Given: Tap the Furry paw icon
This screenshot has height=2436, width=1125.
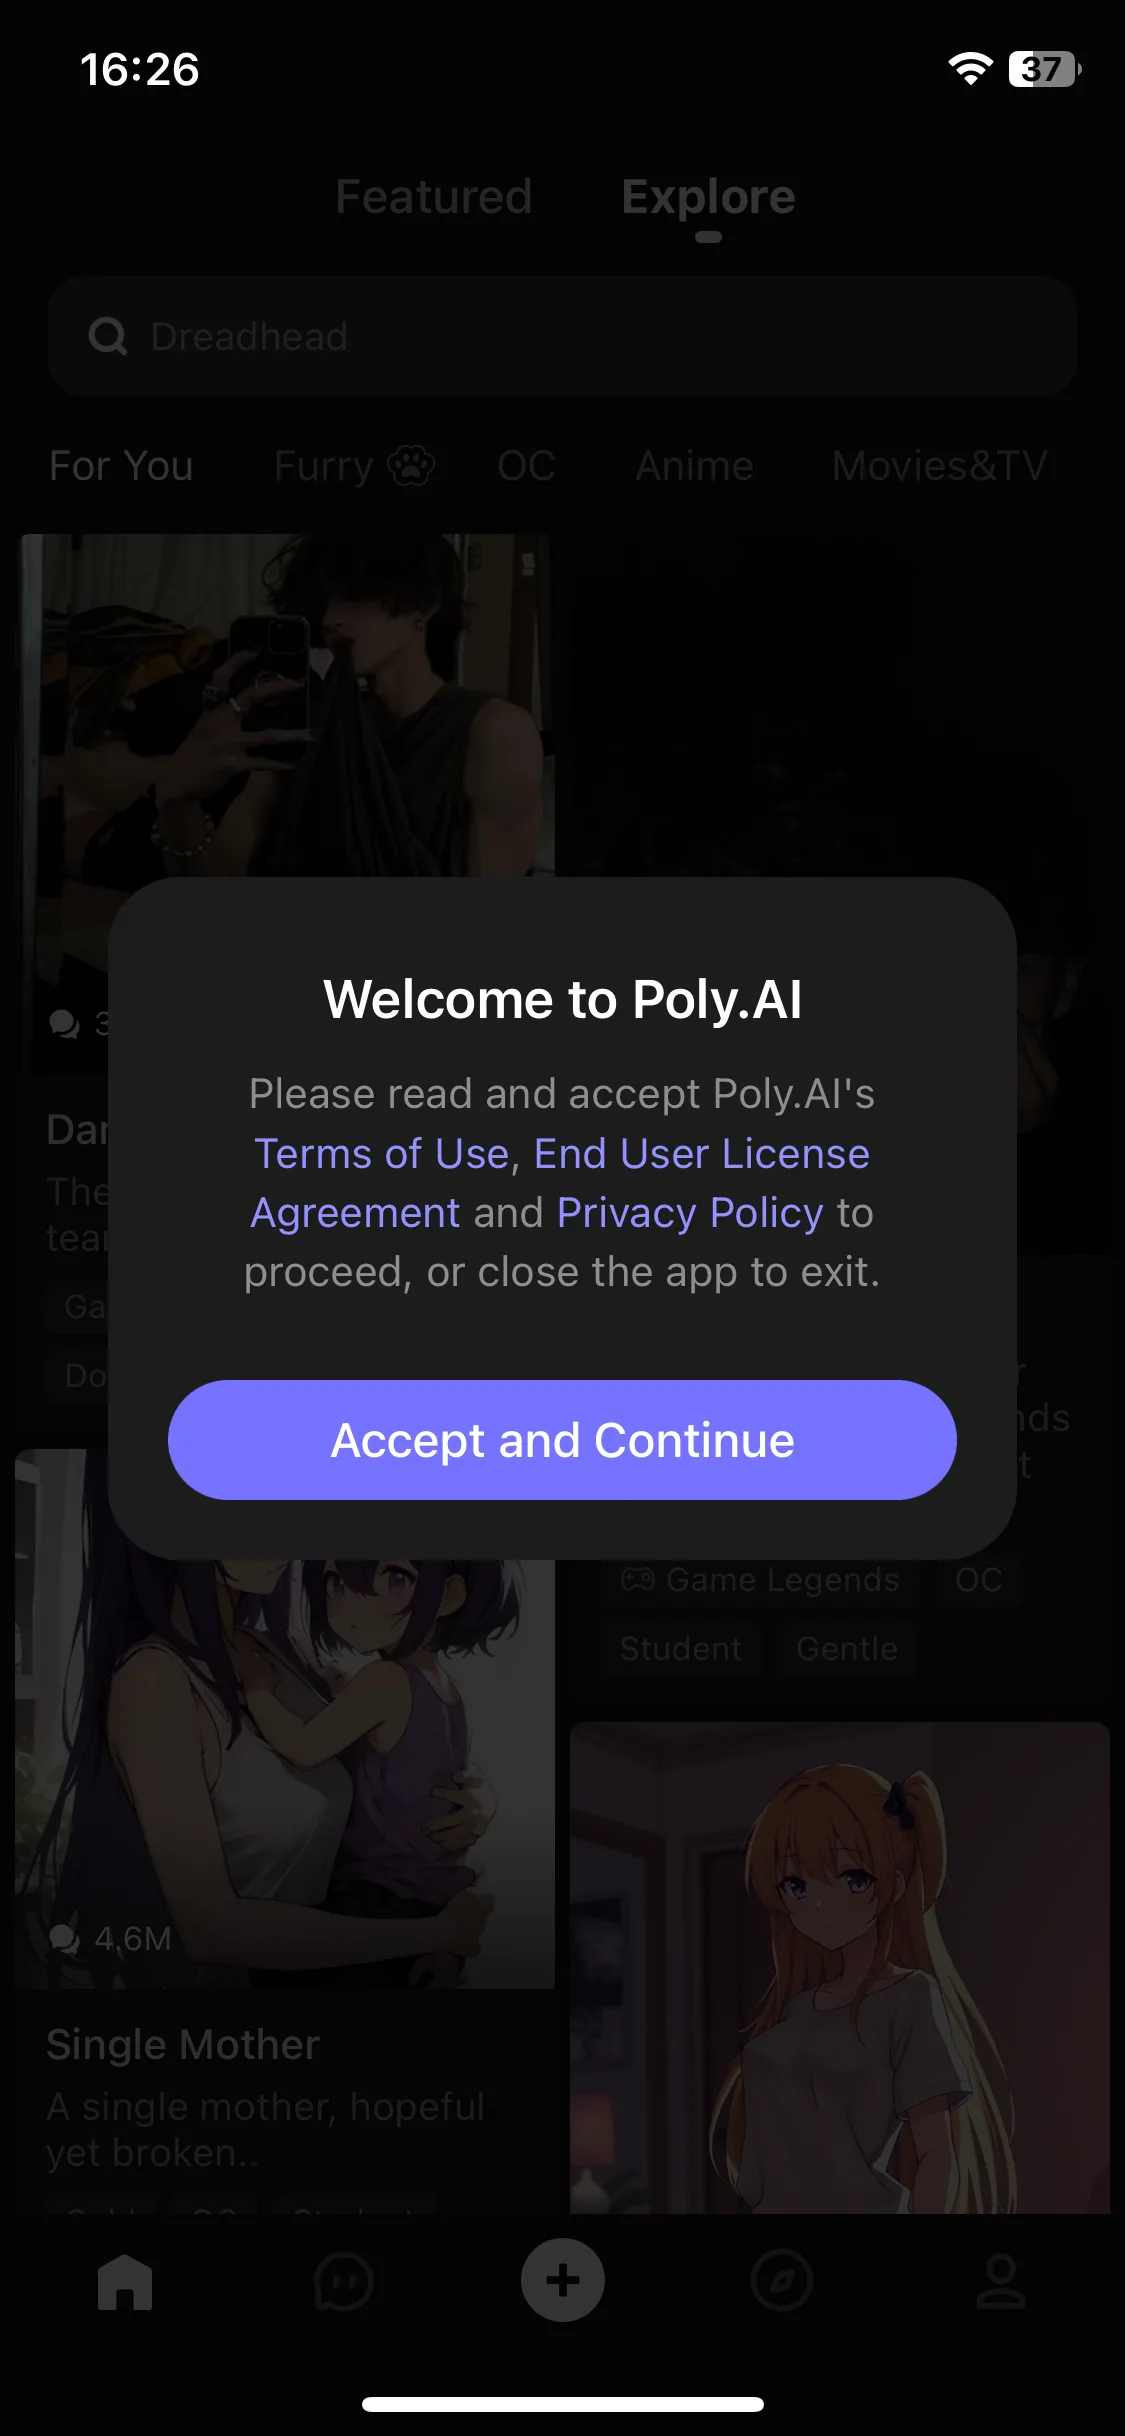Looking at the screenshot, I should [x=411, y=466].
